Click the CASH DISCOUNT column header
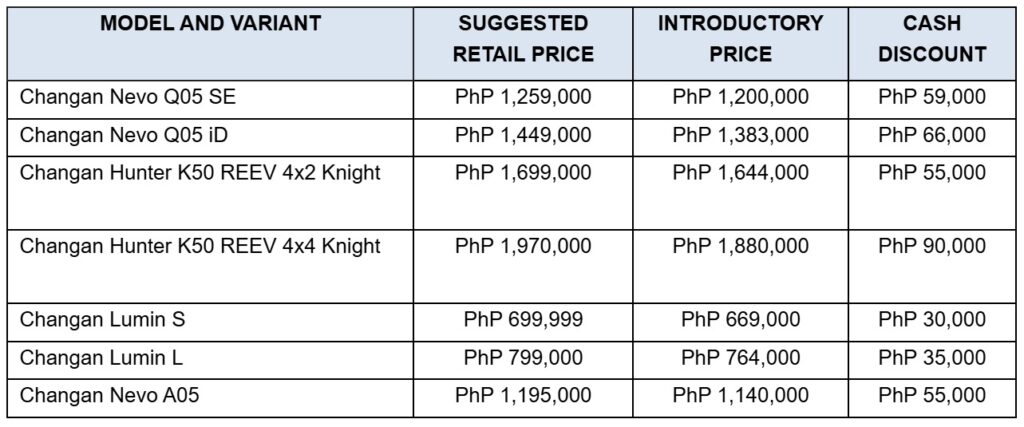The image size is (1024, 427). (932, 44)
